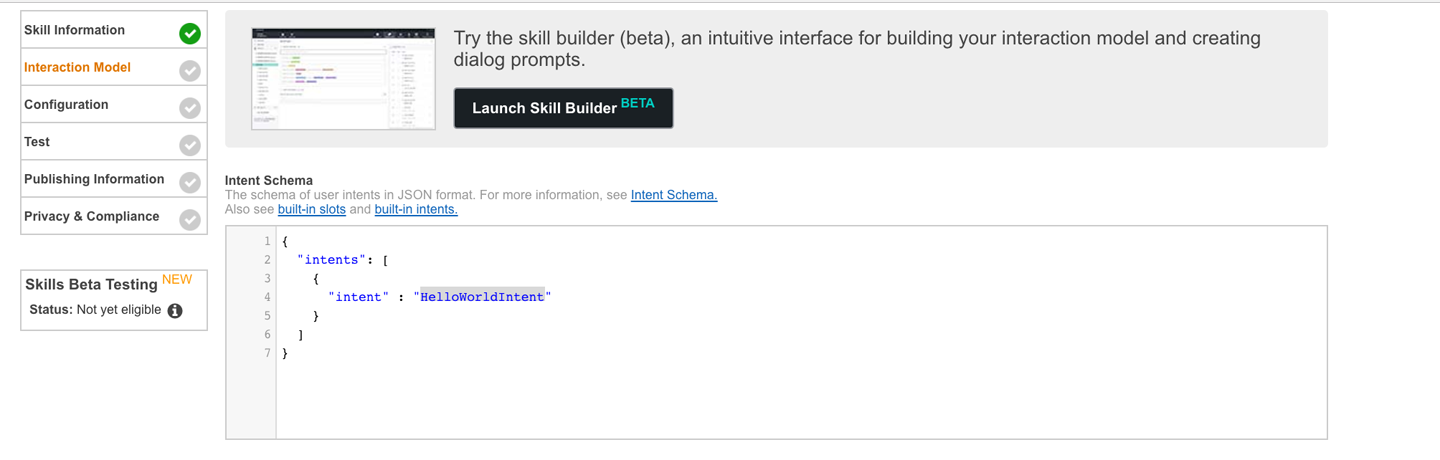Open the Publishing Information section

coord(94,179)
